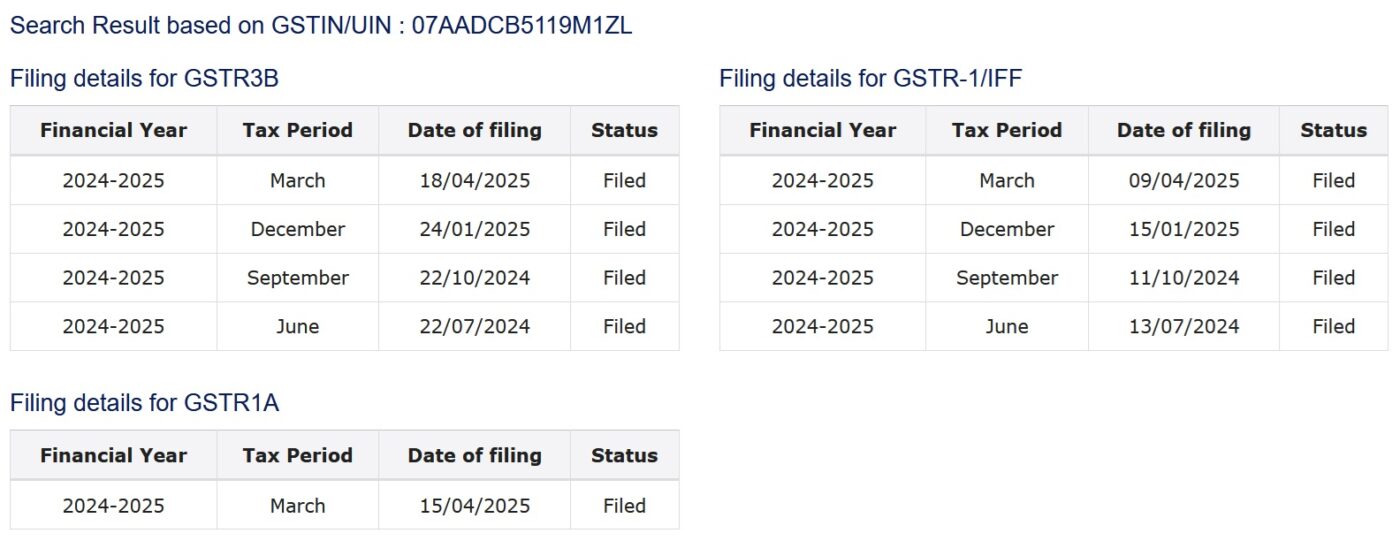Click the 09/04/2025 filing date cell
Screen dimensions: 1400x541
tap(1183, 181)
